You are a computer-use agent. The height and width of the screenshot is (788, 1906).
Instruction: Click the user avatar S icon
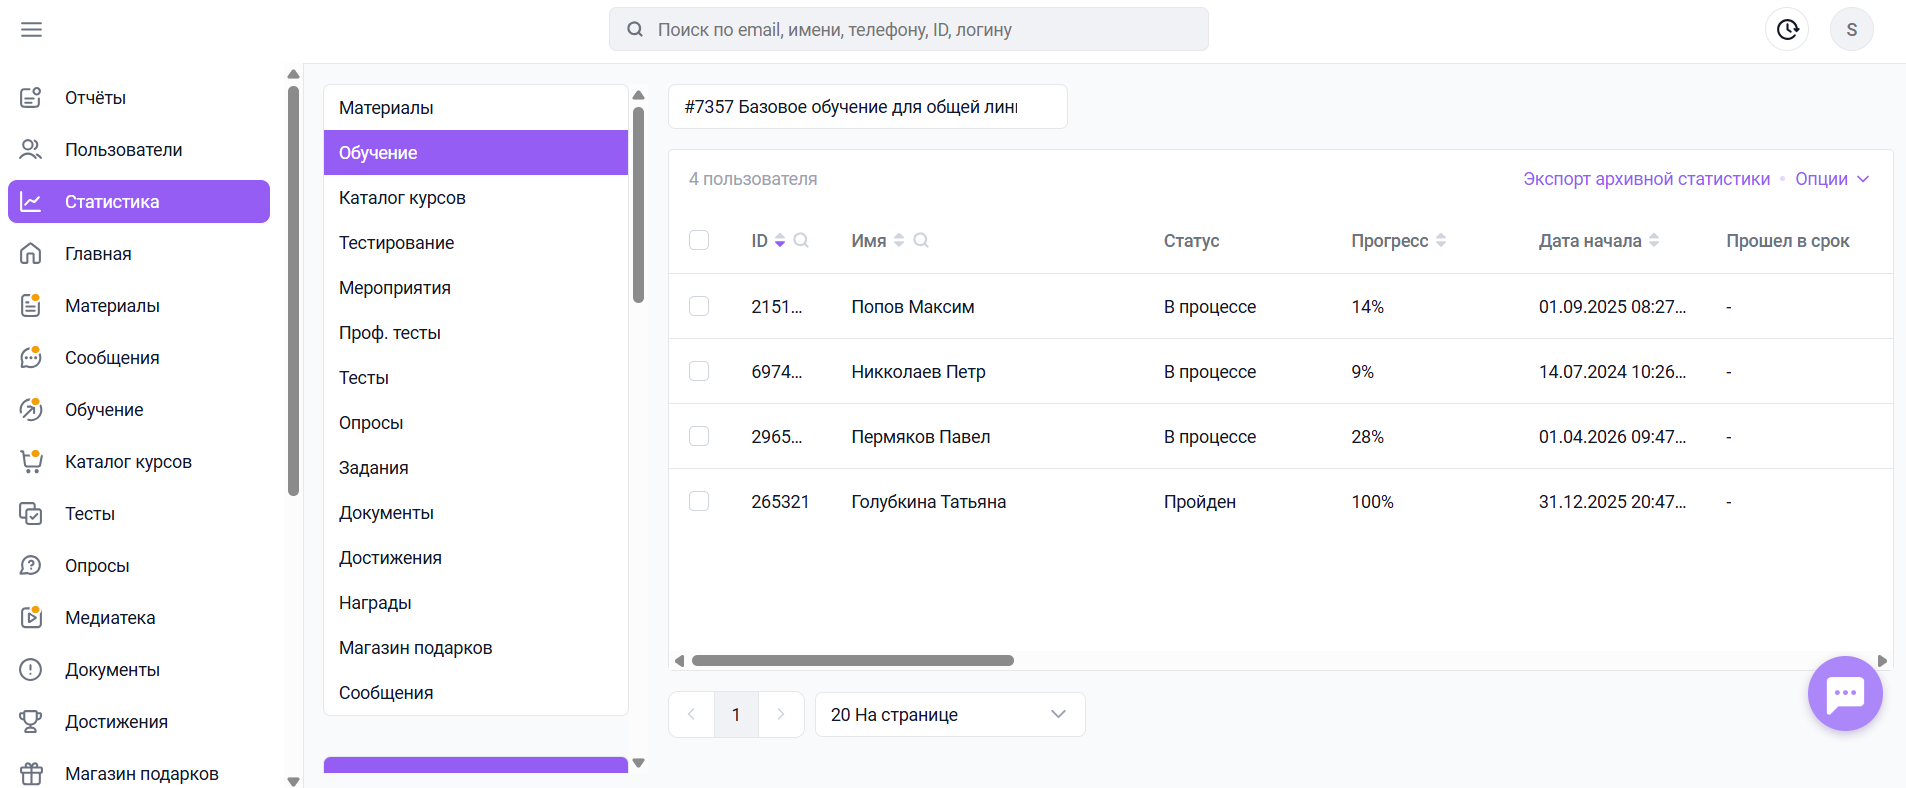click(1851, 30)
